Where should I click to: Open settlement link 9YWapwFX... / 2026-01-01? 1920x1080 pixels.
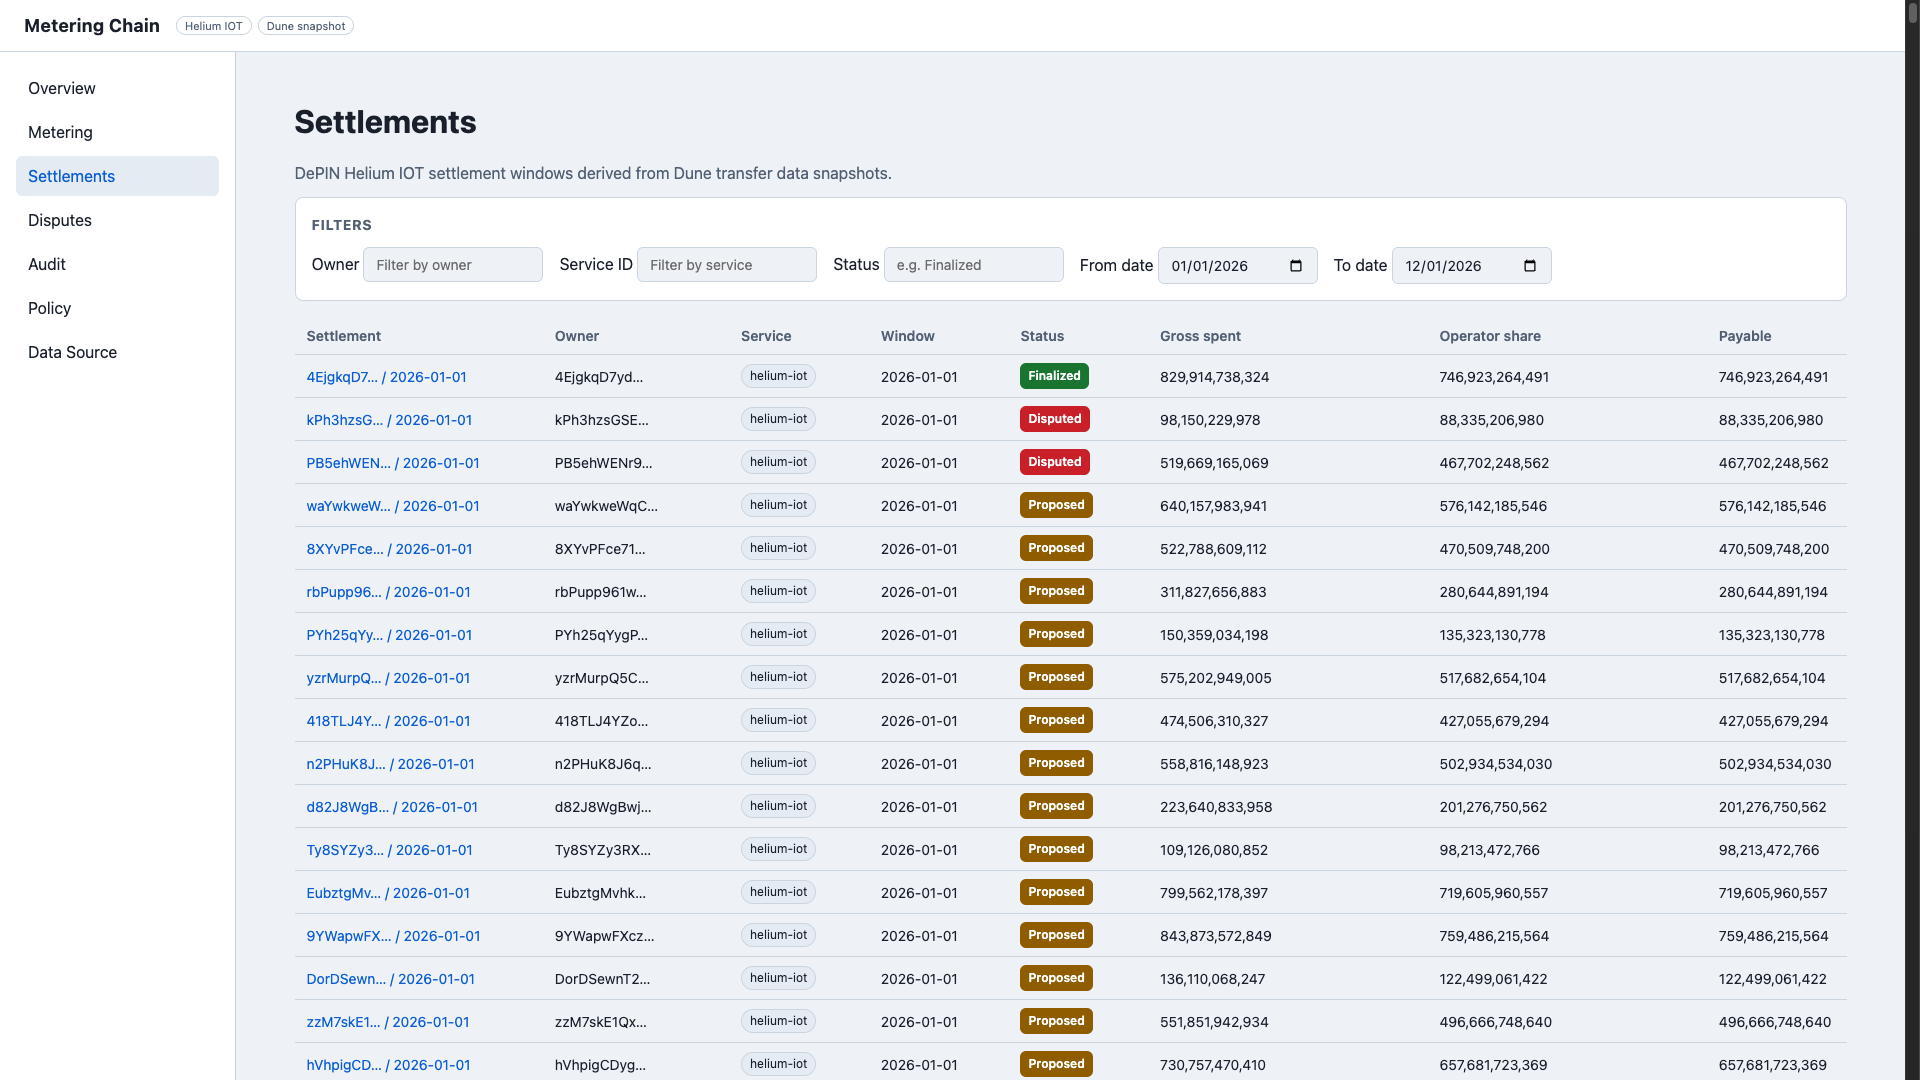tap(393, 936)
